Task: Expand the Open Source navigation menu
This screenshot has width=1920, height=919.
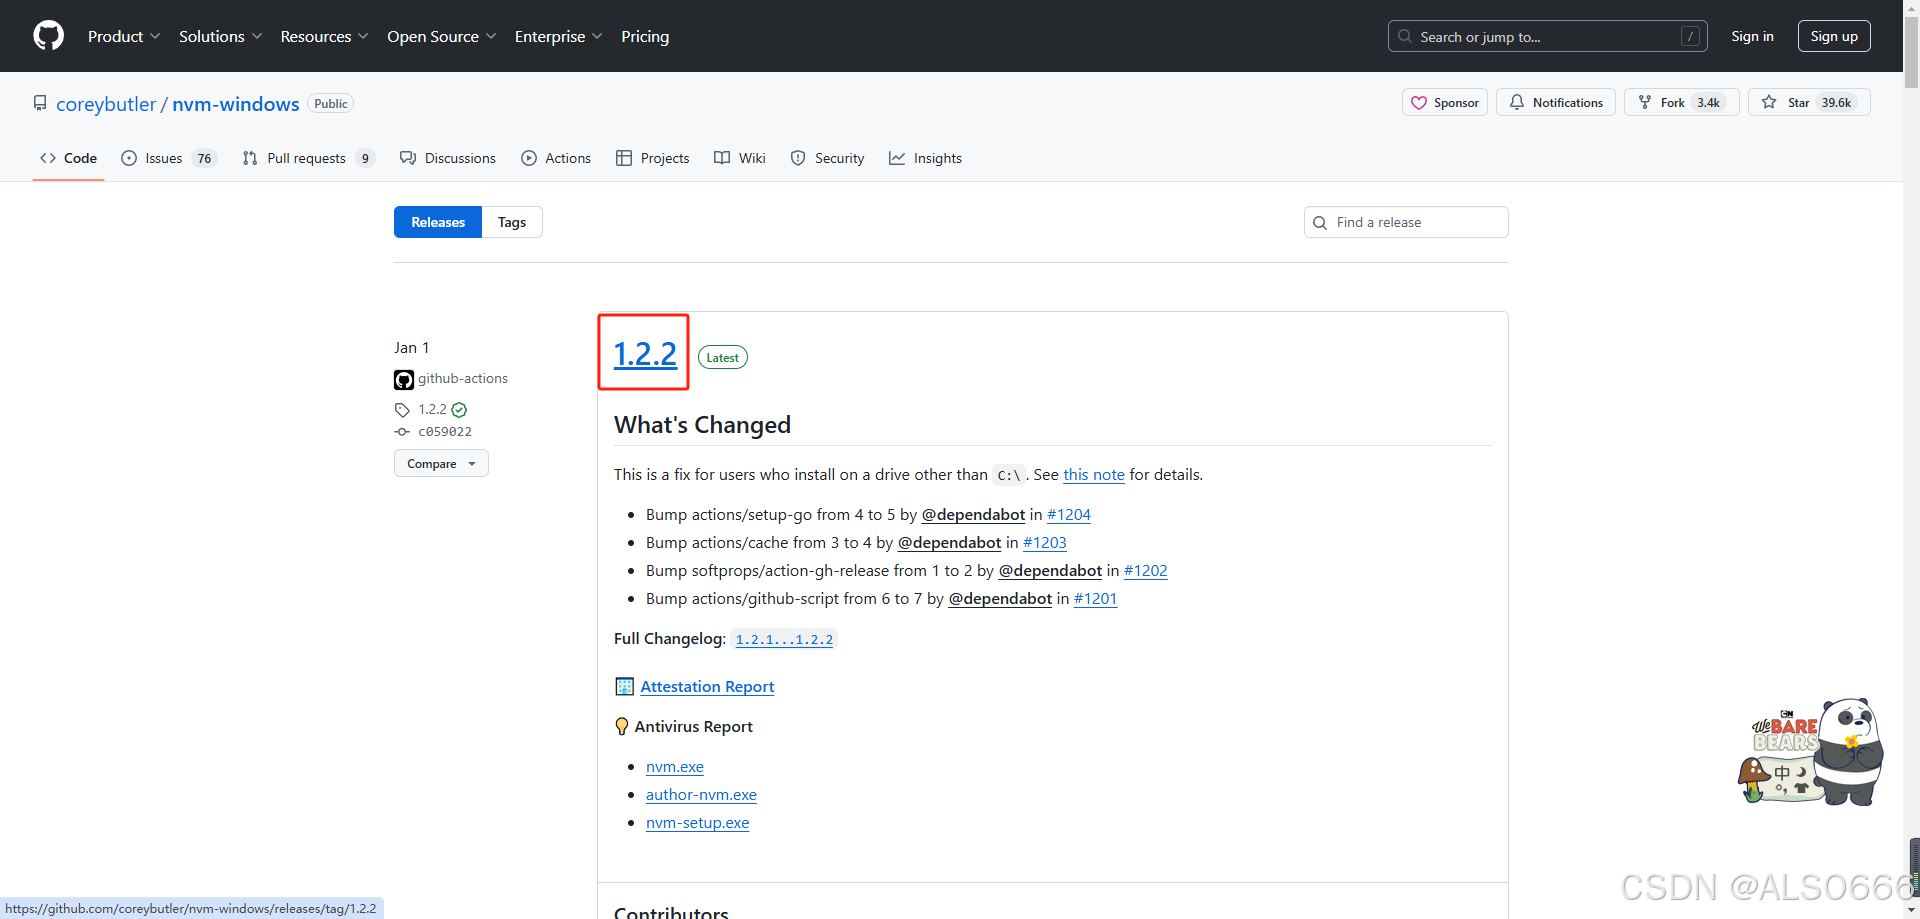Action: point(441,36)
